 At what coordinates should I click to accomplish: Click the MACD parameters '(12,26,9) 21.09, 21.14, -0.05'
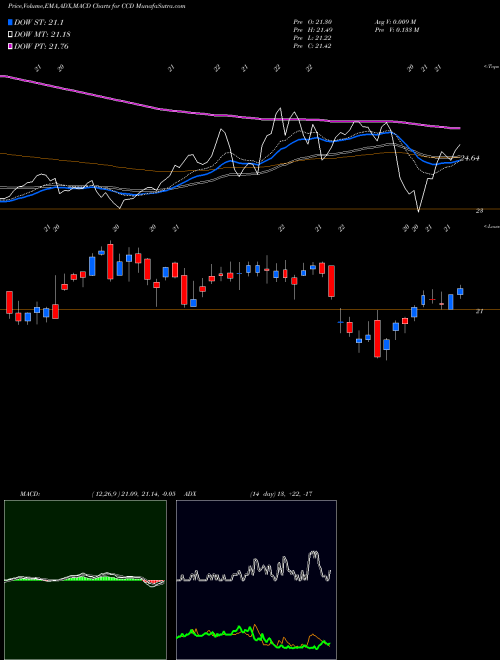pos(133,494)
